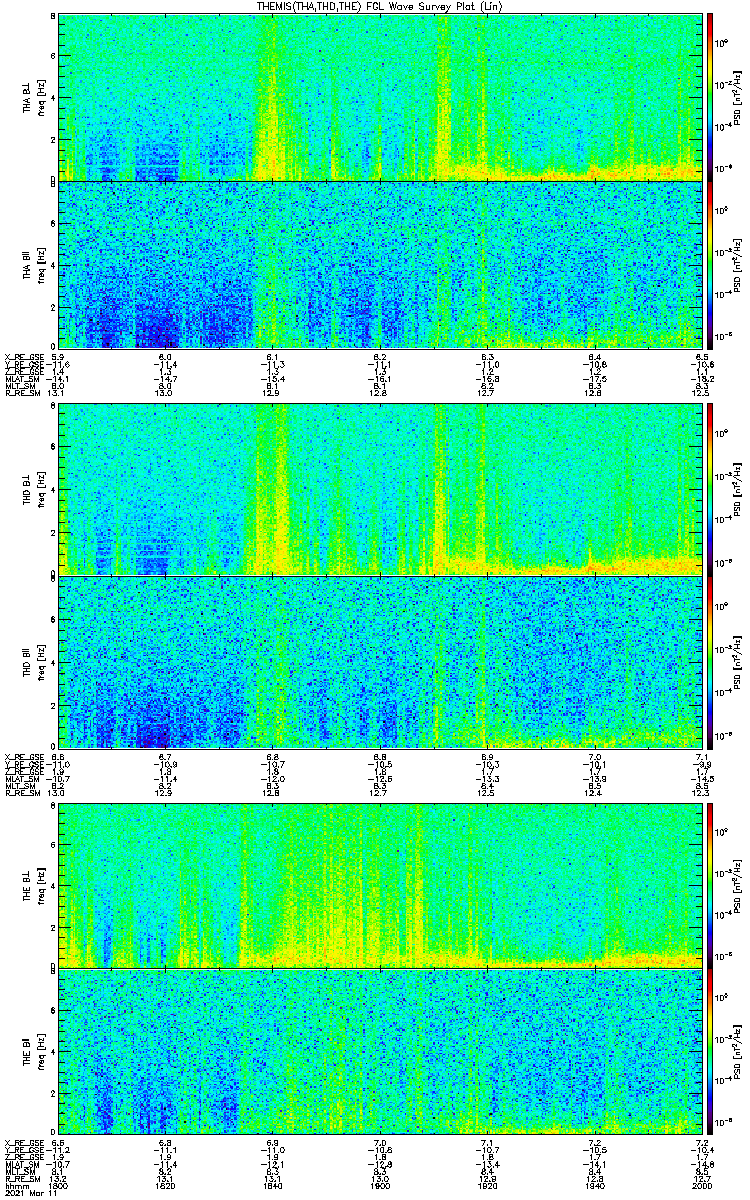The width and height of the screenshot is (750, 1200).
Task: Select the THD B-parallel spectrogram panel
Action: (381, 661)
